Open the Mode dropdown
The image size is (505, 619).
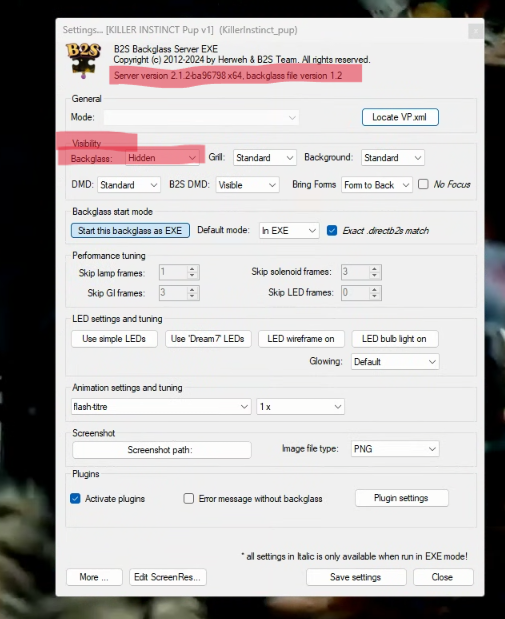click(201, 117)
